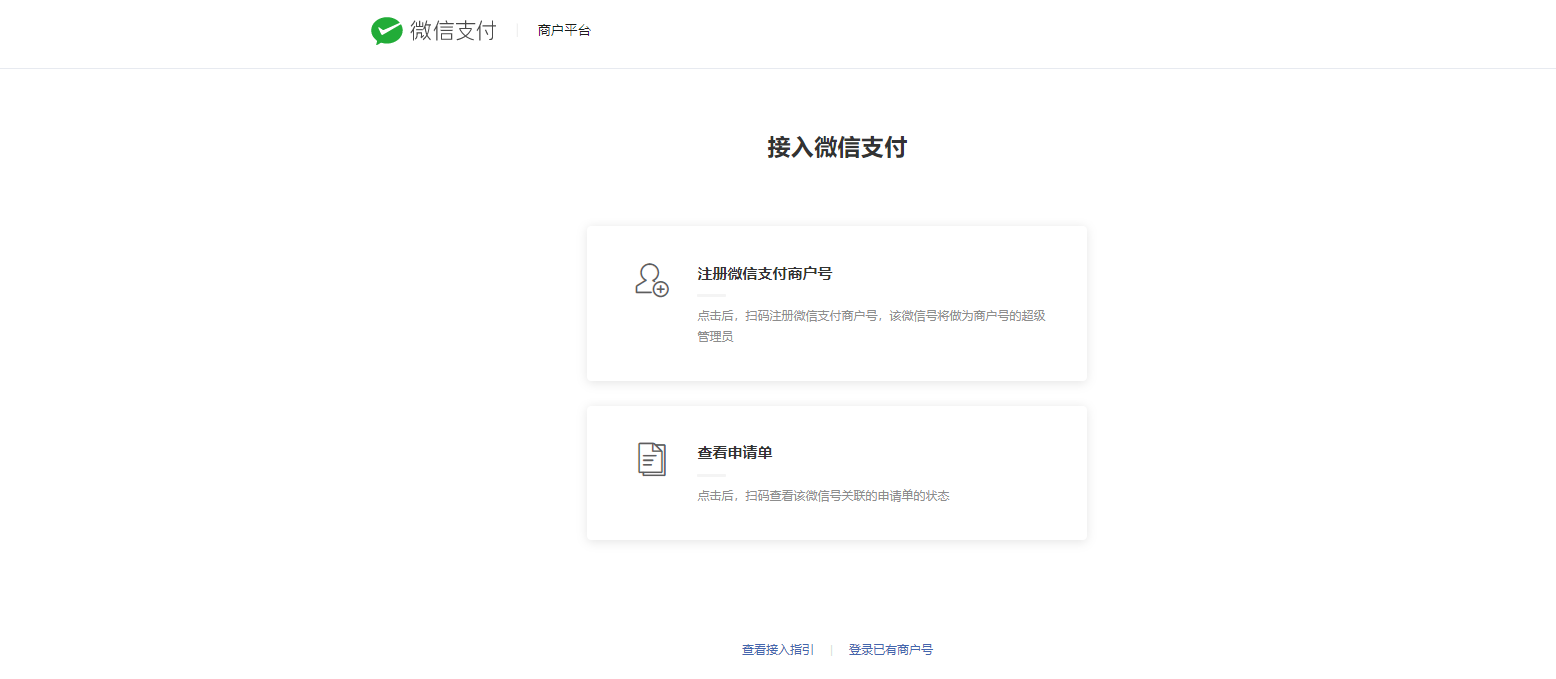Screen dimensions: 1556x679
Task: Click the add-user icon for merchant registration
Action: point(652,280)
